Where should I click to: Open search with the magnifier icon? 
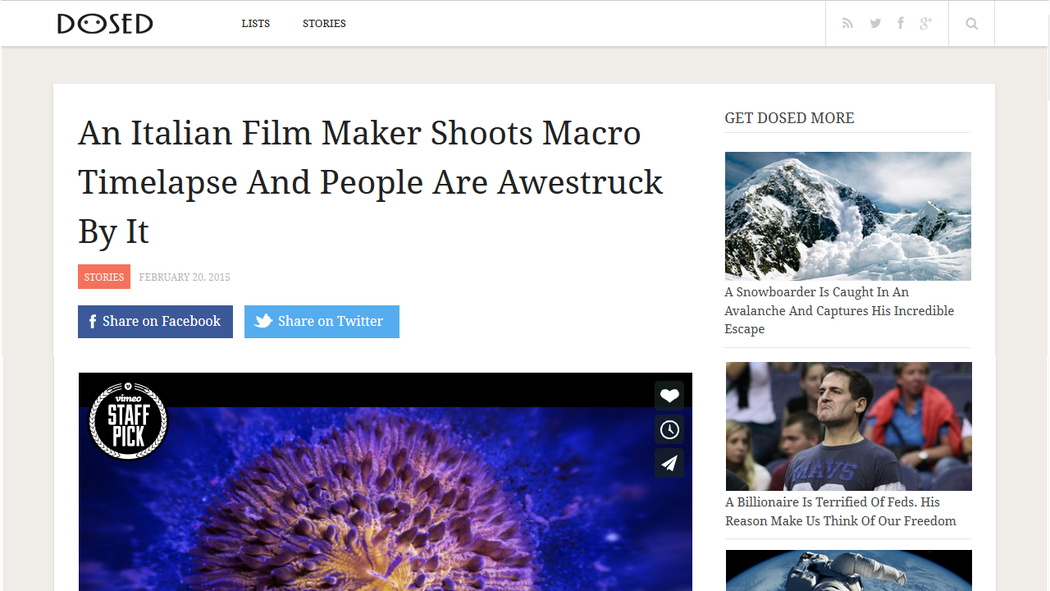coord(971,23)
